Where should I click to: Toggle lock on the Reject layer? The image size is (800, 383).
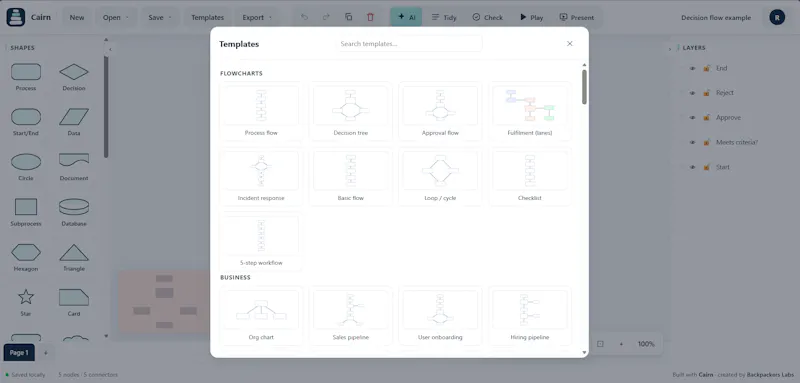[x=707, y=93]
